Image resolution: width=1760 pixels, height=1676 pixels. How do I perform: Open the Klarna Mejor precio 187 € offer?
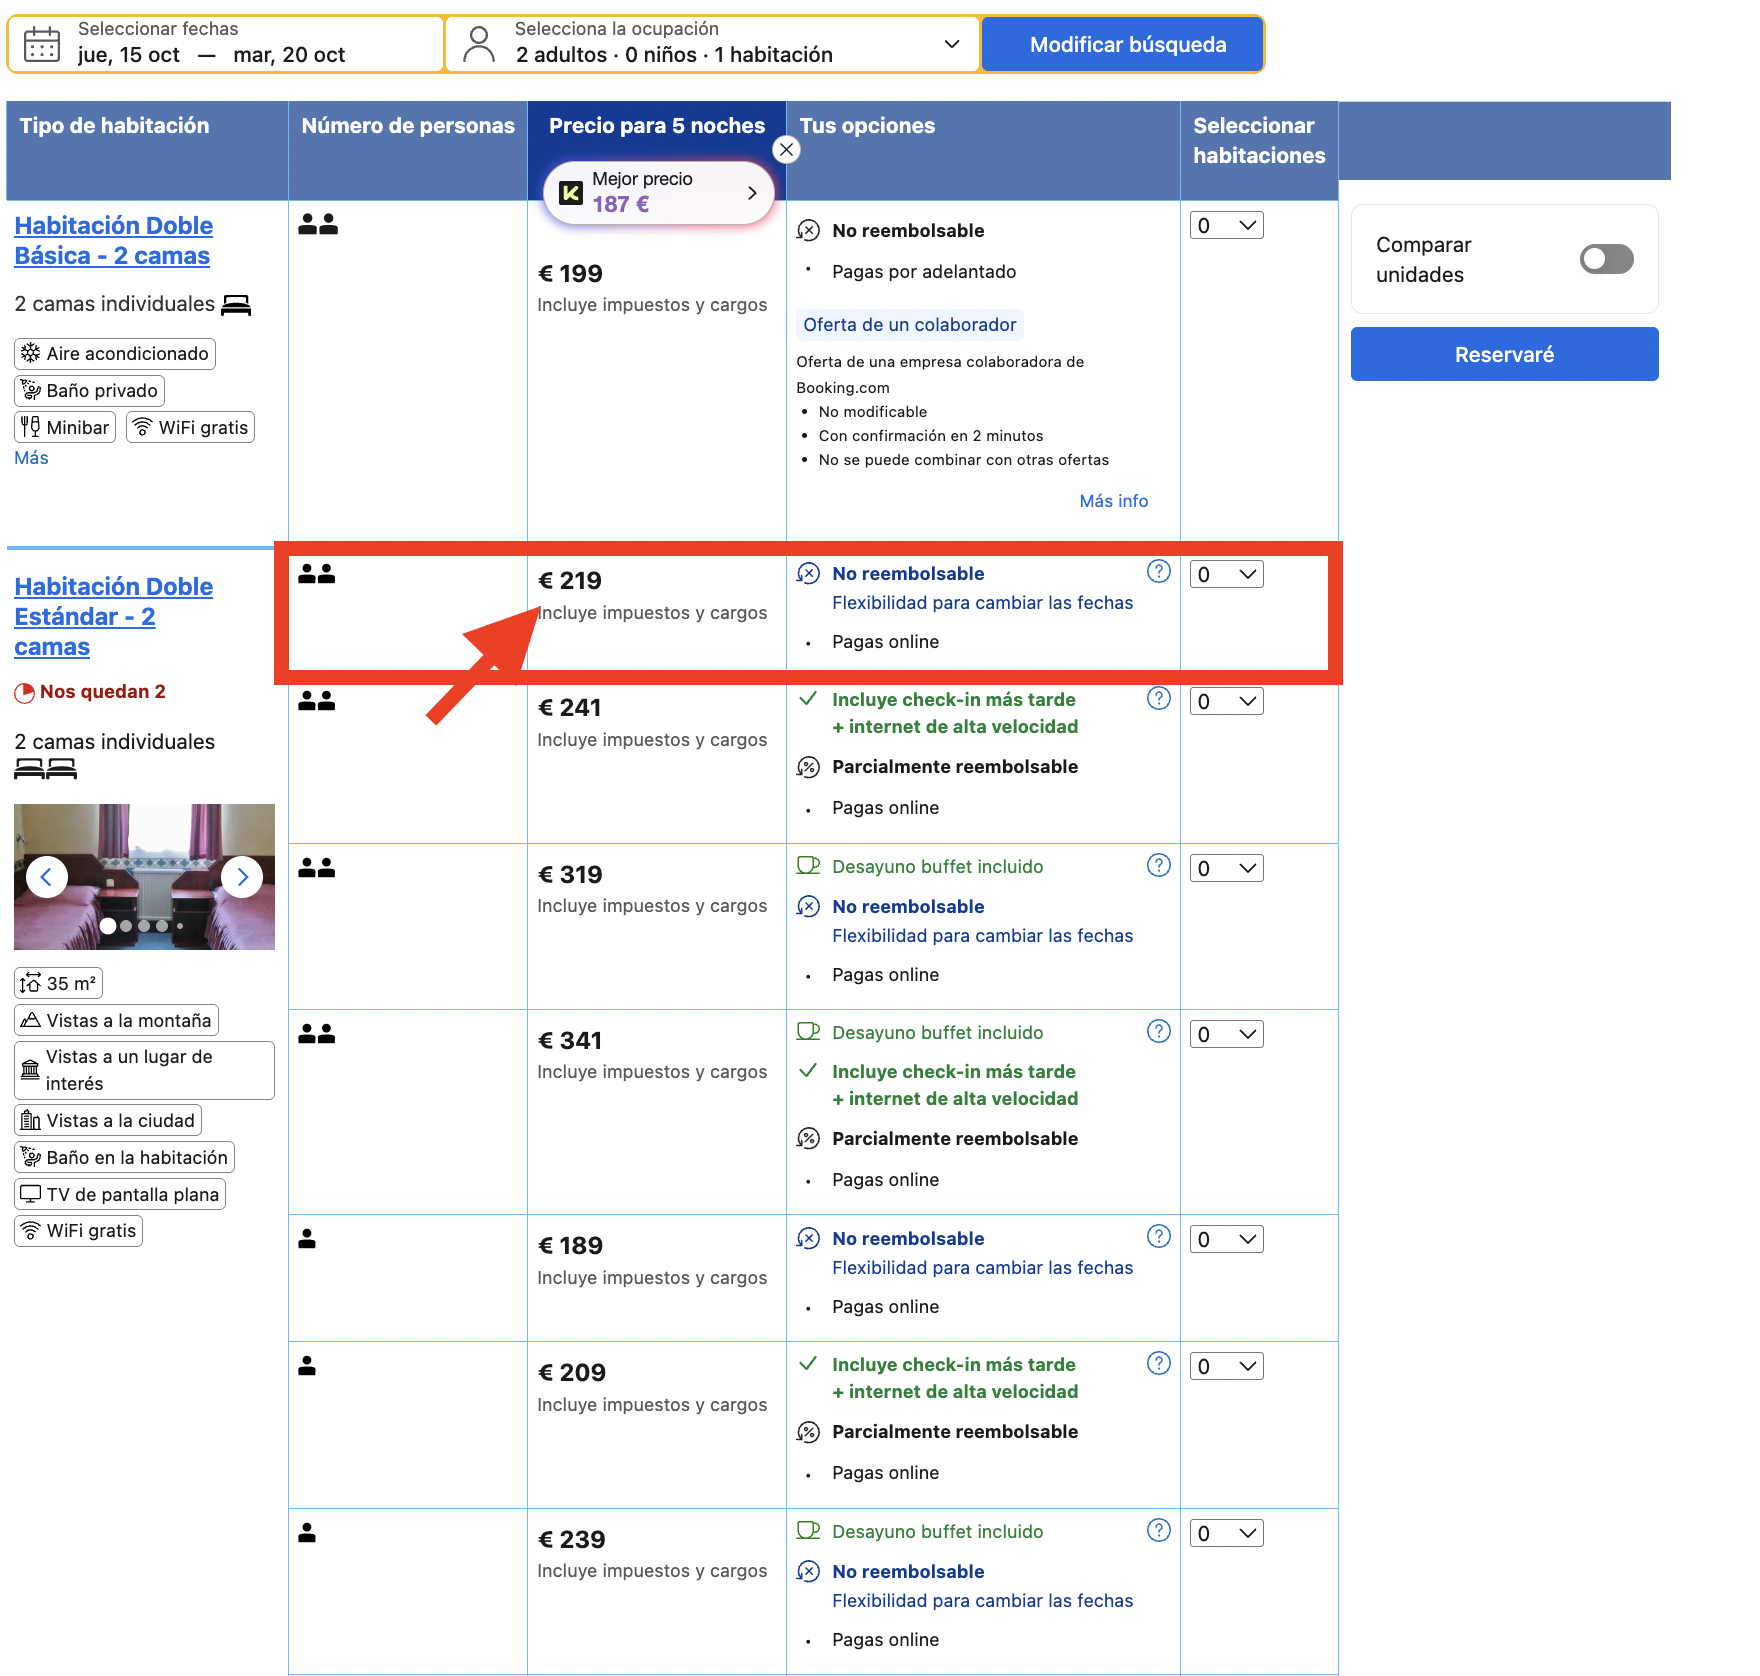click(x=659, y=192)
